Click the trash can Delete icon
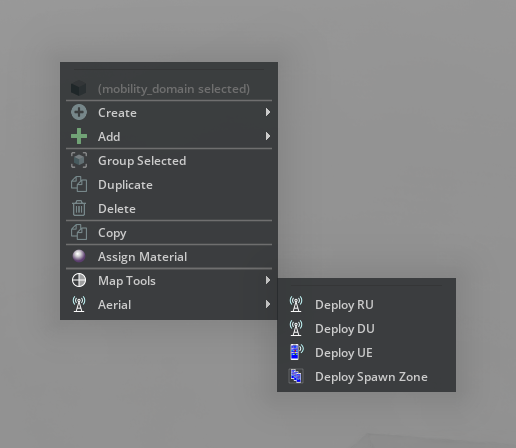This screenshot has height=448, width=516. [x=79, y=208]
